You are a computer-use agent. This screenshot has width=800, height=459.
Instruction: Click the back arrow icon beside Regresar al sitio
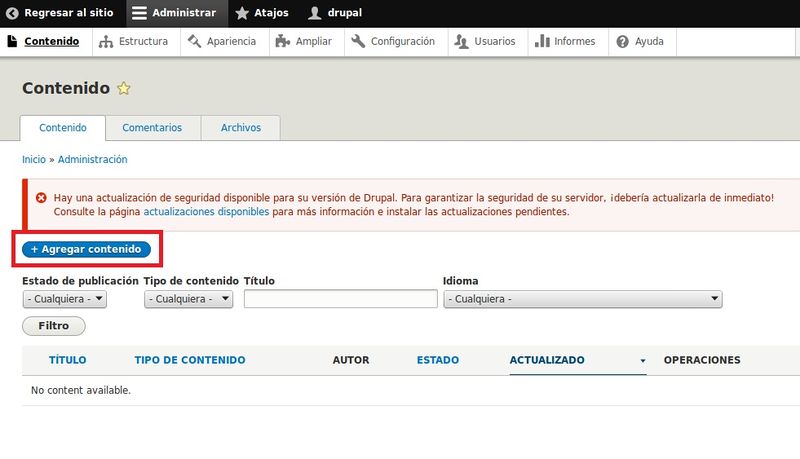tap(12, 13)
